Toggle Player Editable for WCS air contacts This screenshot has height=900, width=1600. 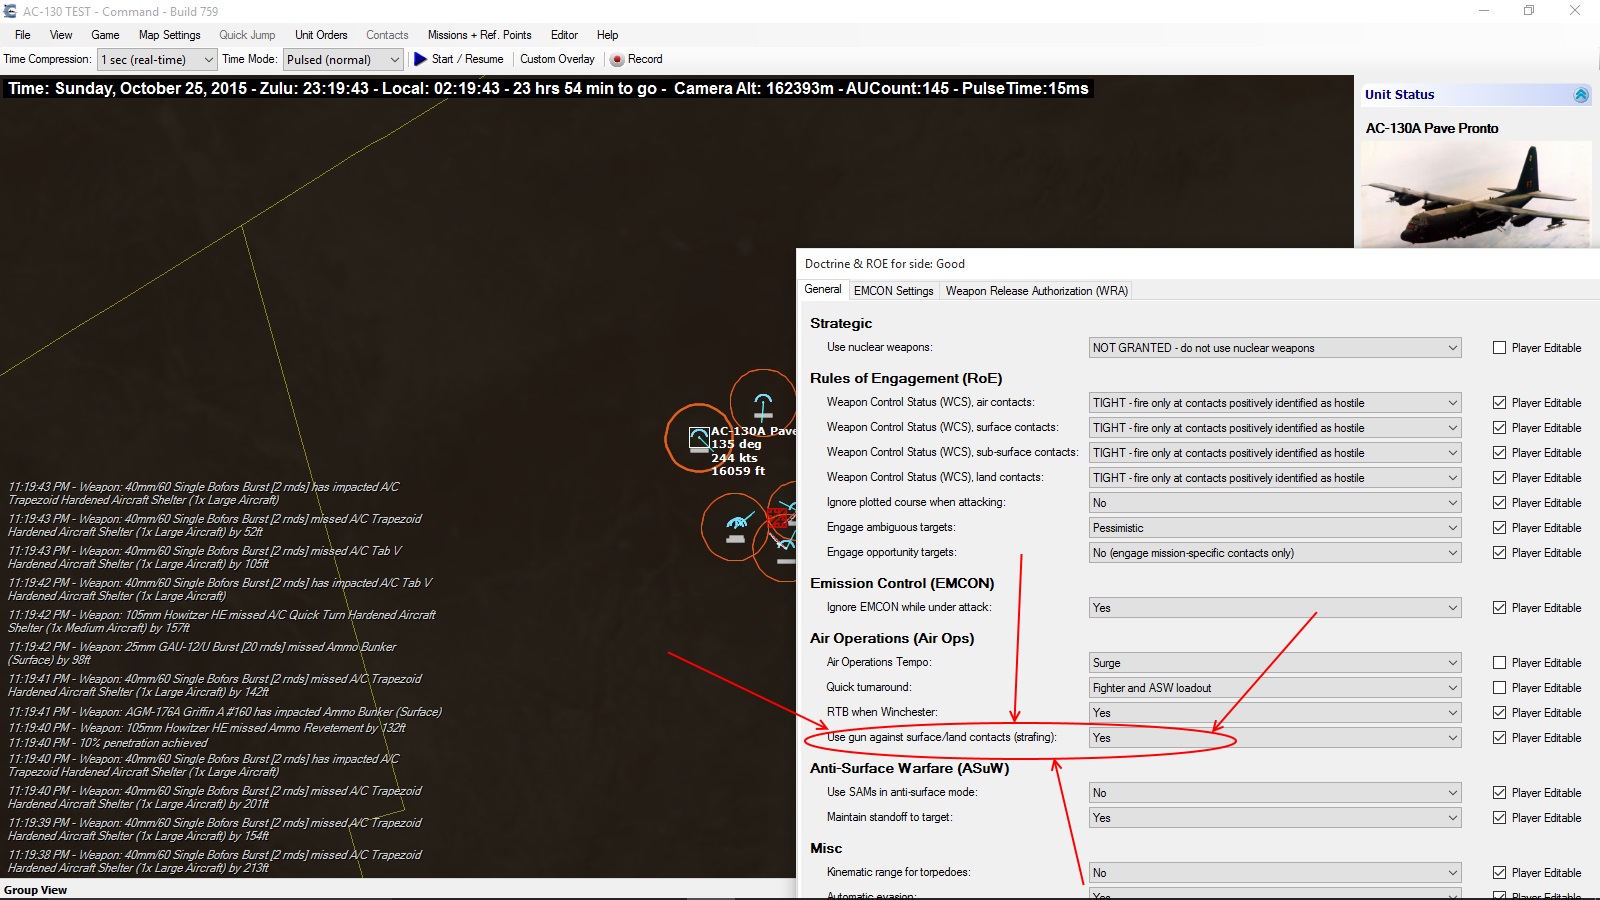point(1499,403)
